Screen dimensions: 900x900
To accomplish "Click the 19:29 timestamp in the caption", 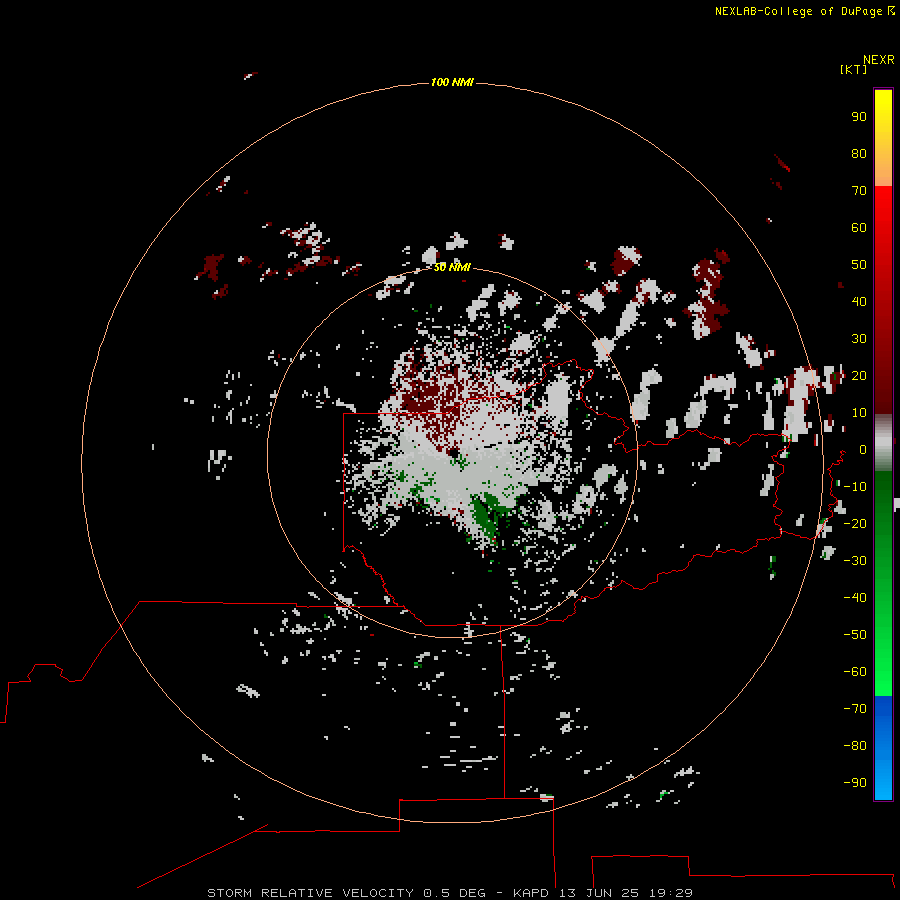I will 671,893.
